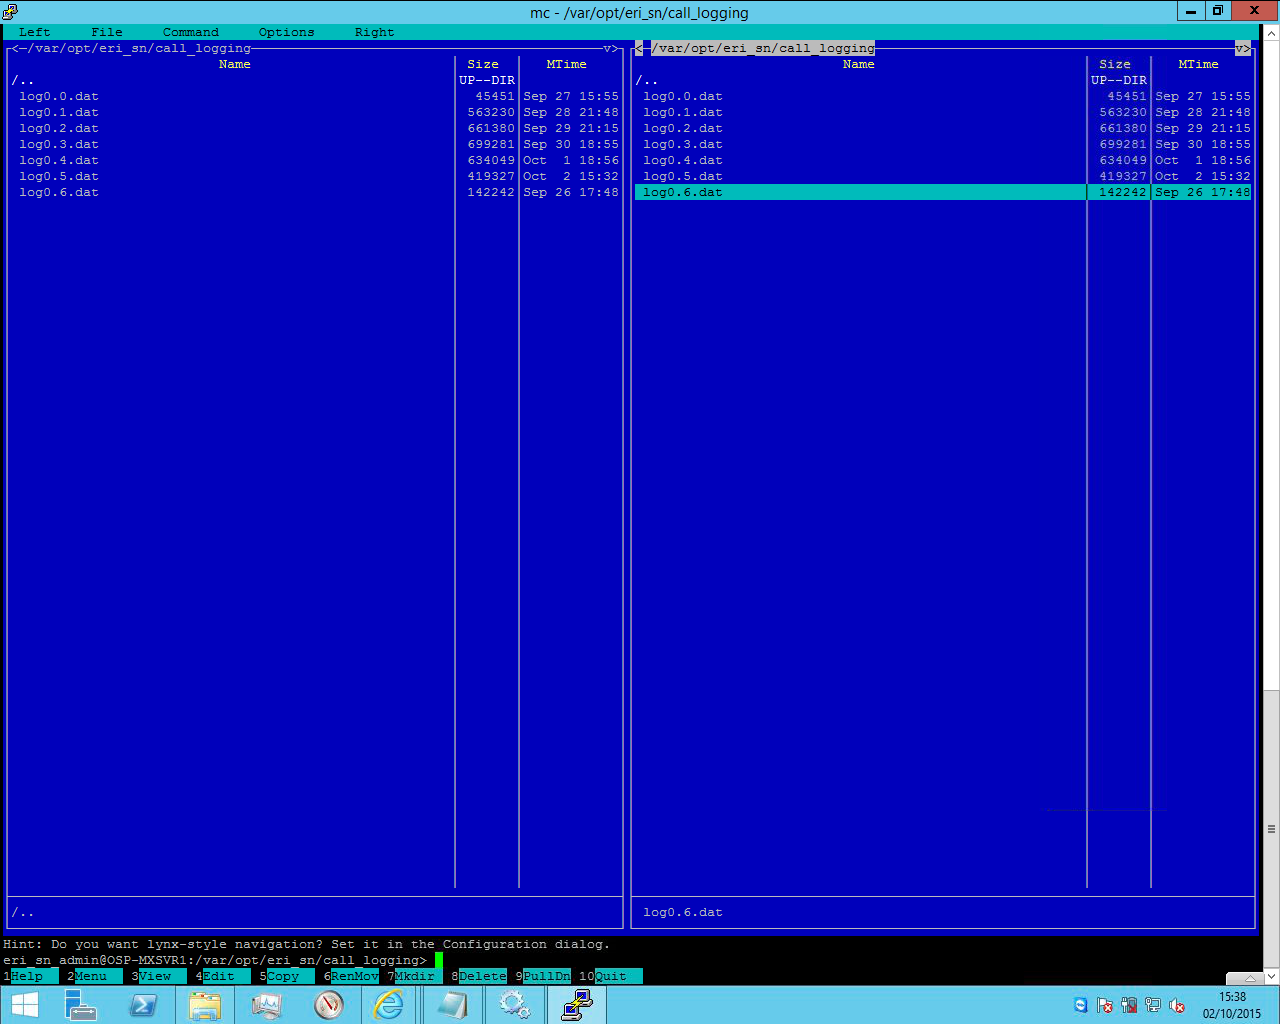Click the PuTTY scrollbar down arrow
Viewport: 1280px width, 1024px height.
click(x=1271, y=976)
